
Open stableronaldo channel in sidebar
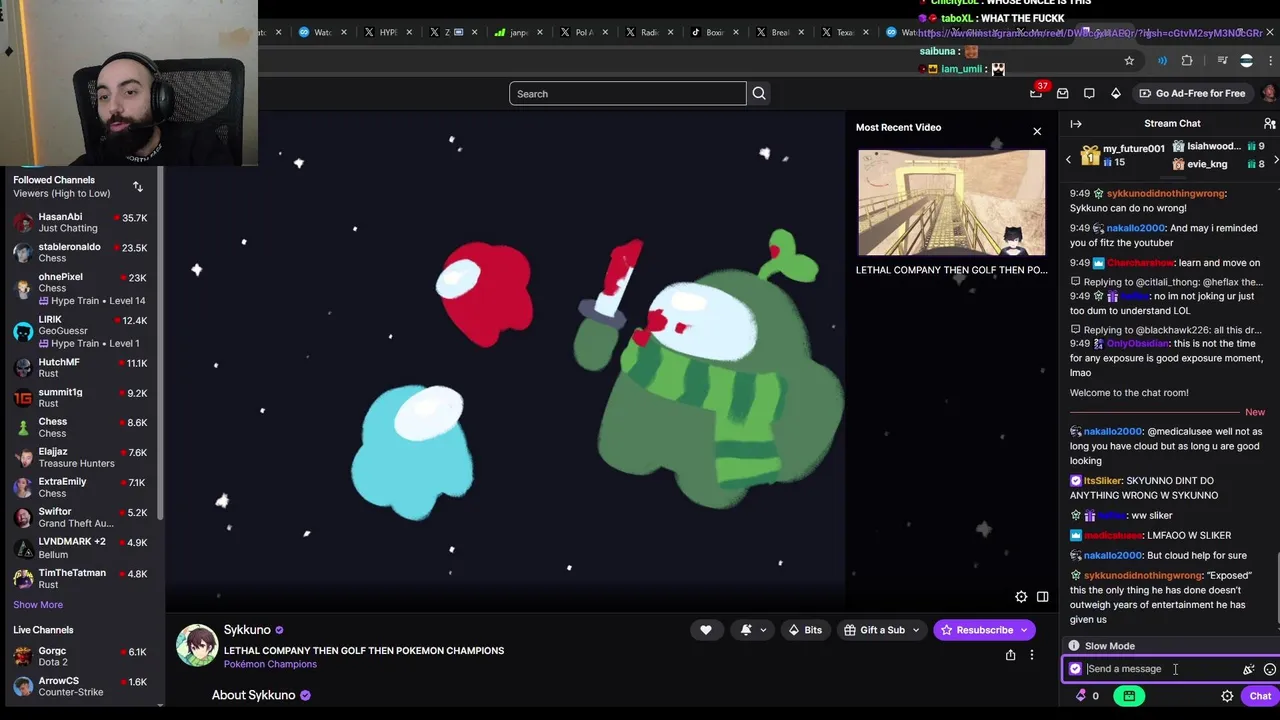pyautogui.click(x=80, y=252)
